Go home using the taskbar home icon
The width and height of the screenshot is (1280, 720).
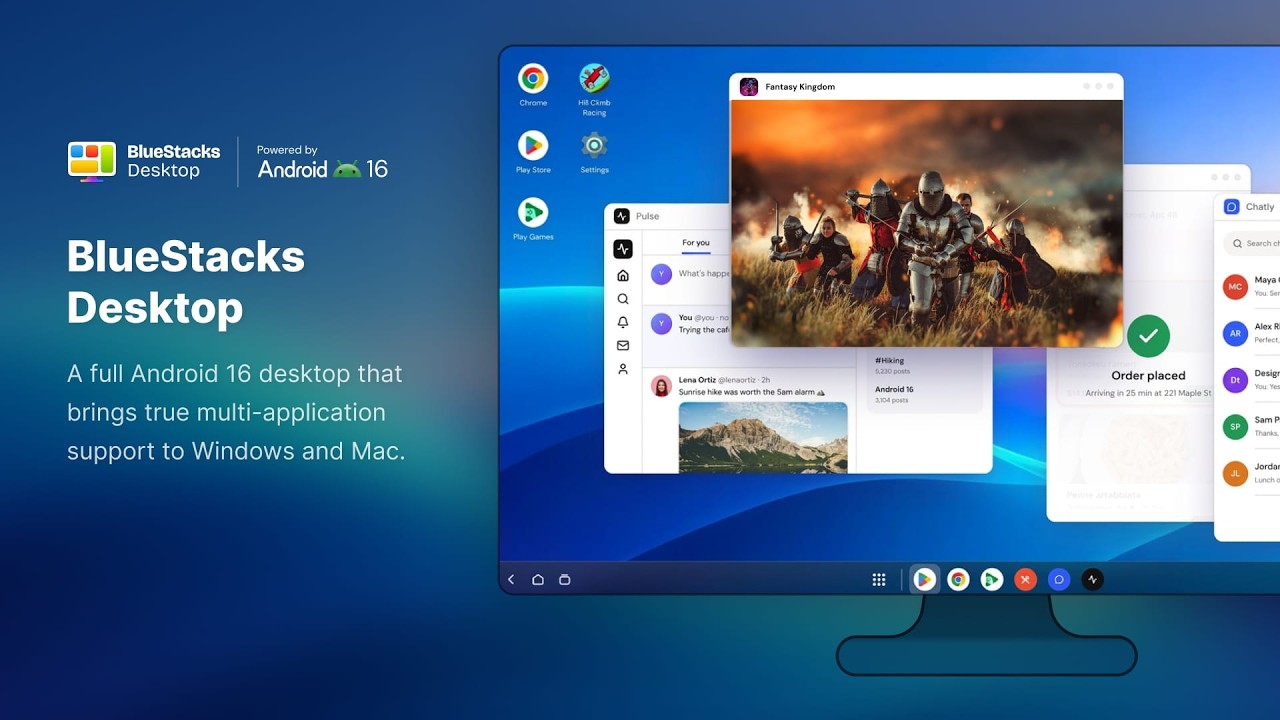[538, 580]
